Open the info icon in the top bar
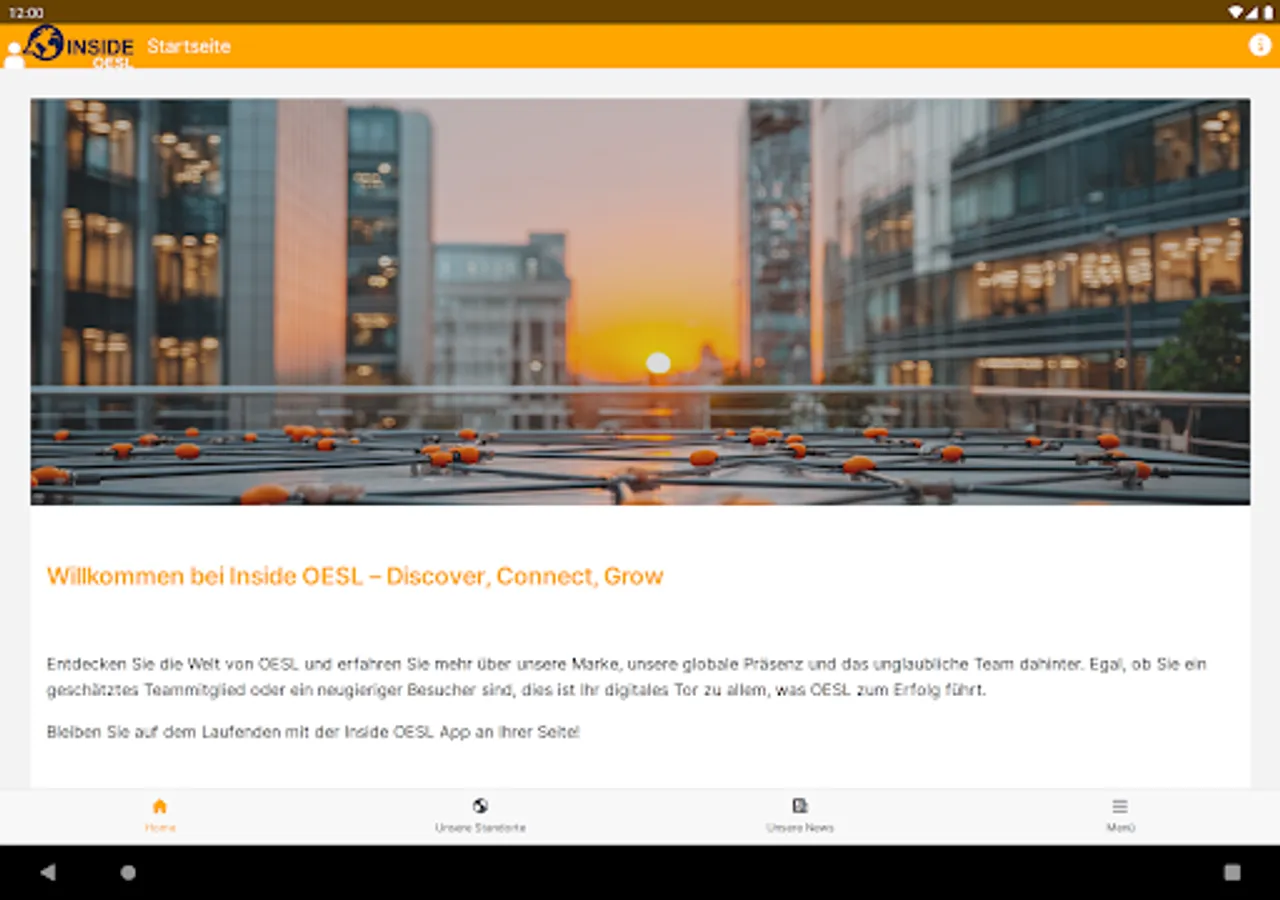1280x900 pixels. click(1259, 44)
